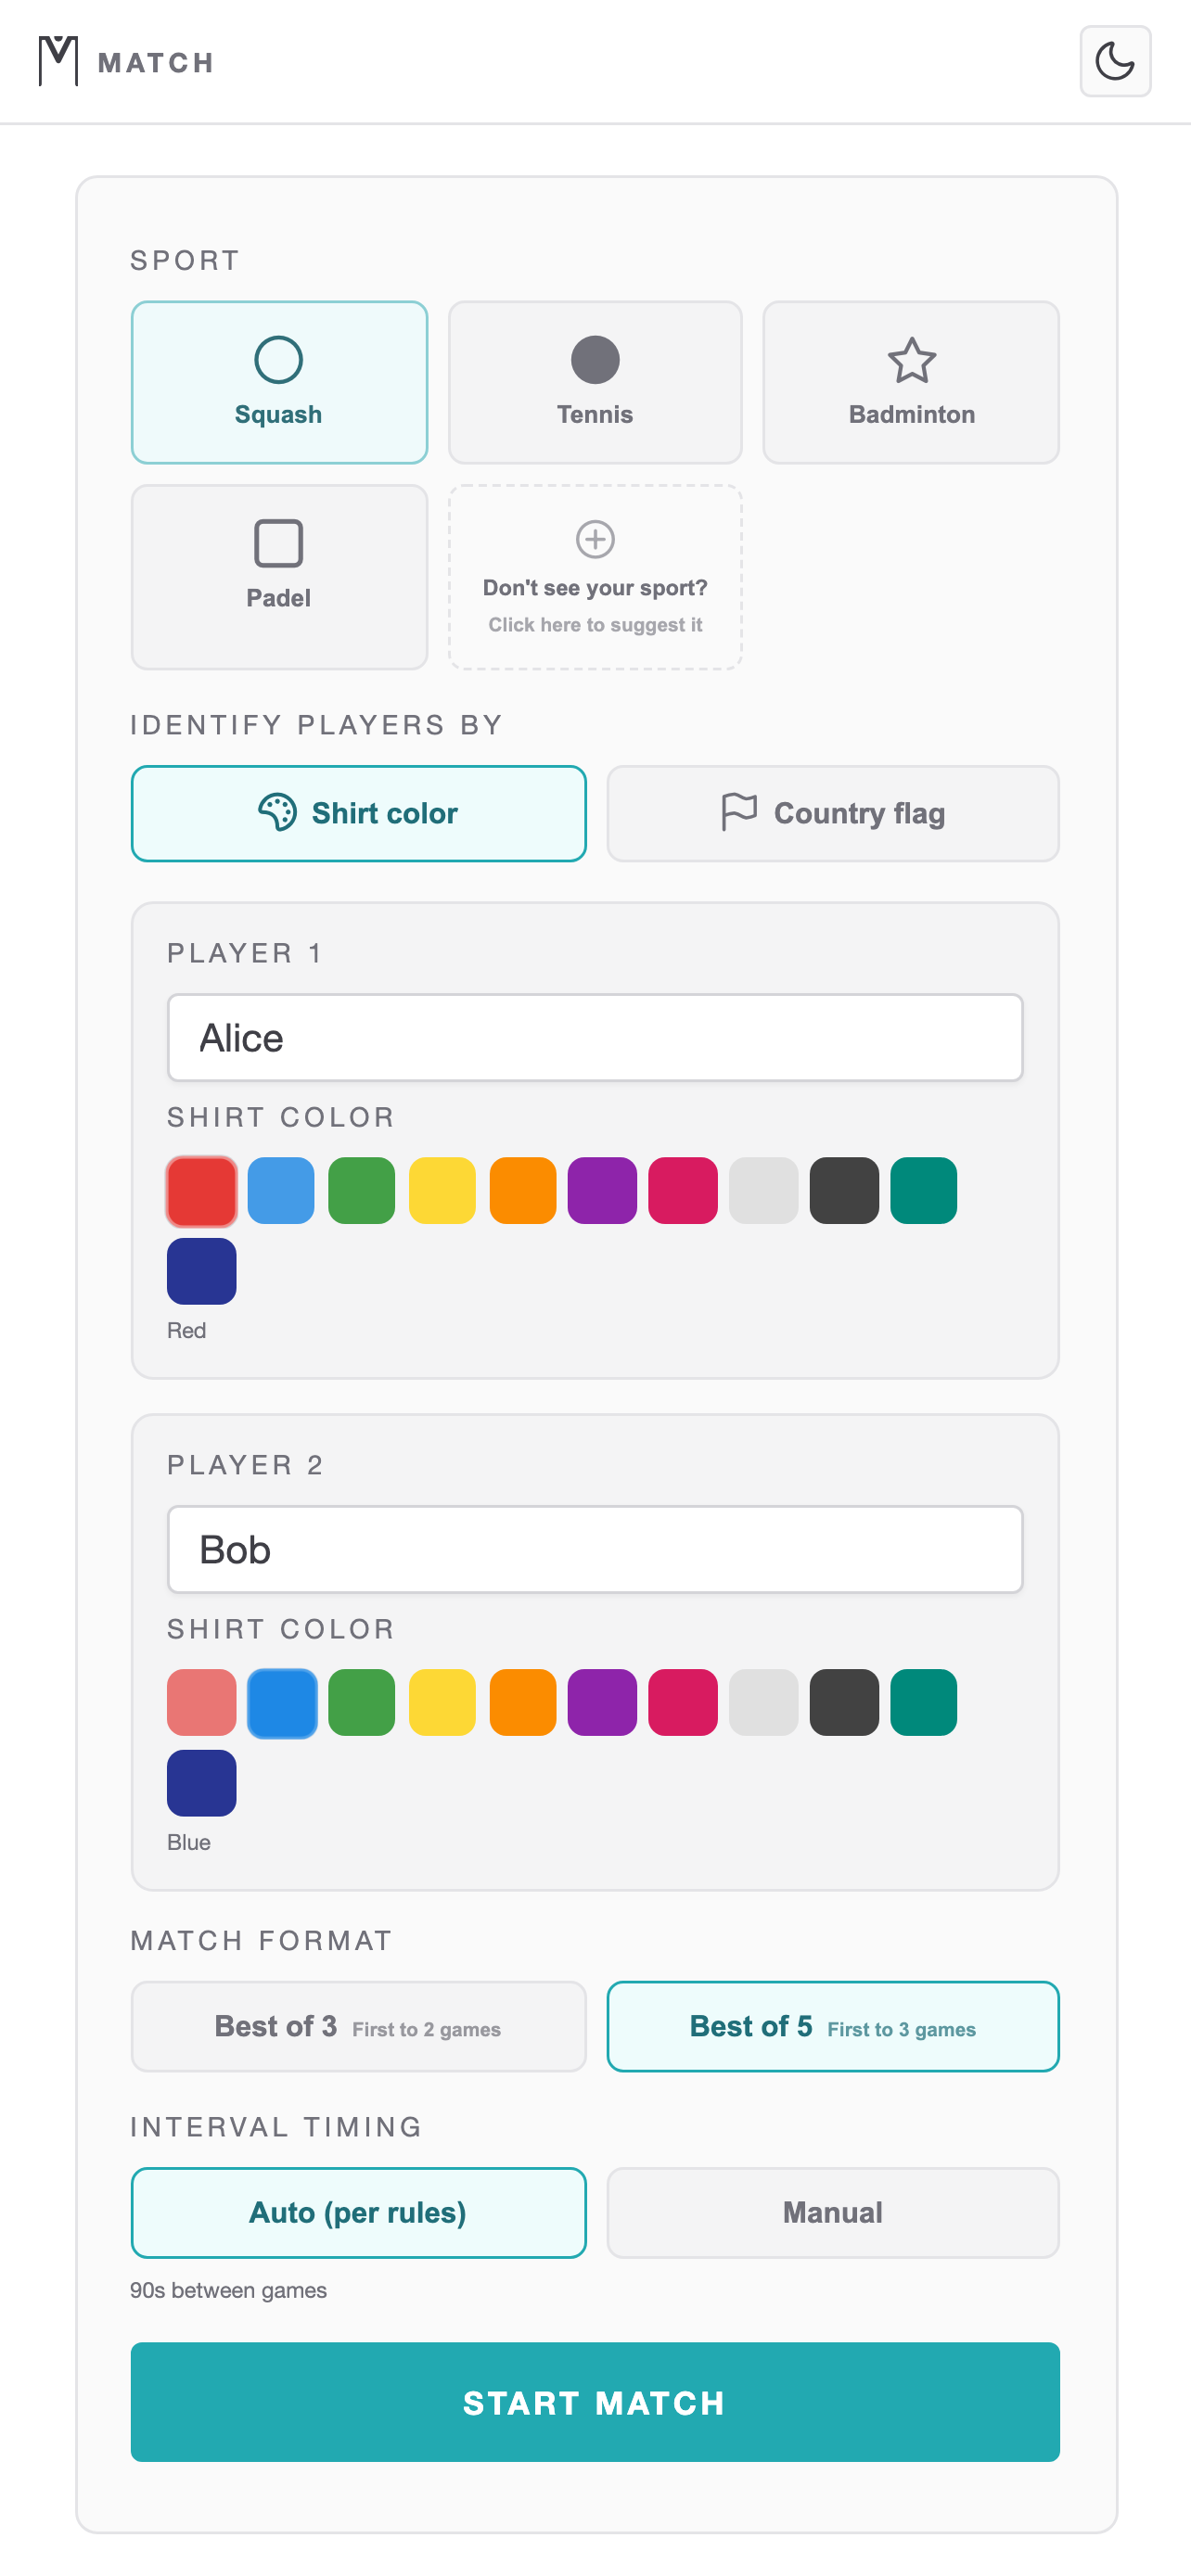This screenshot has height=2576, width=1191.
Task: Select Best of 3 match format
Action: click(x=358, y=2026)
